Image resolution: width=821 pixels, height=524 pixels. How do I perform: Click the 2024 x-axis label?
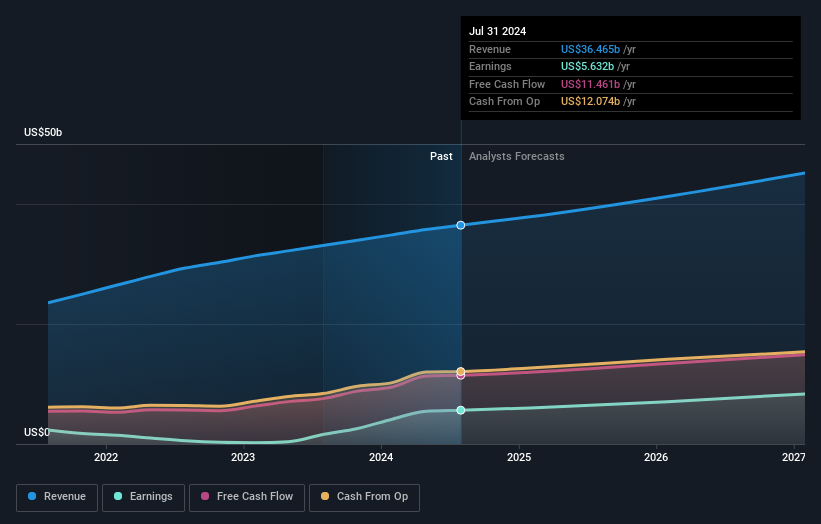[381, 457]
